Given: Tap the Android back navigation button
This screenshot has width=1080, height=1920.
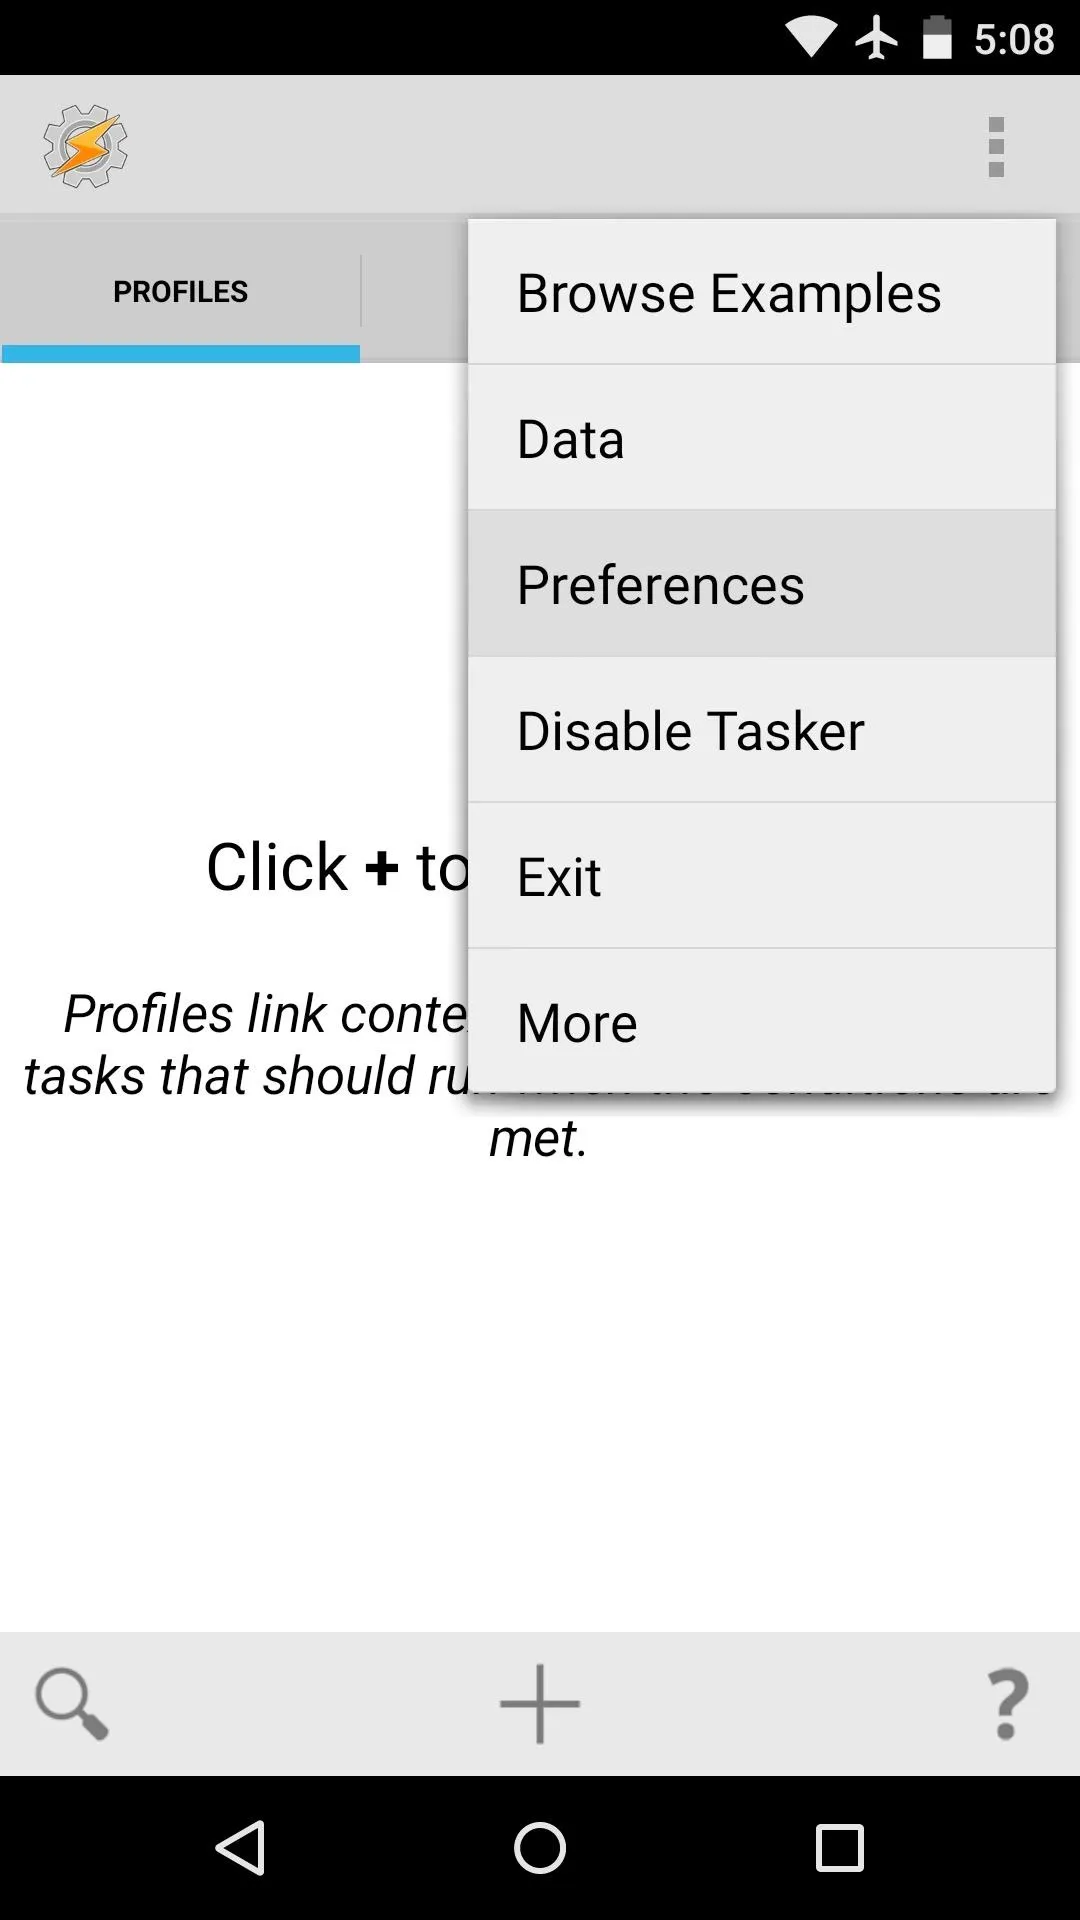Looking at the screenshot, I should pos(240,1847).
